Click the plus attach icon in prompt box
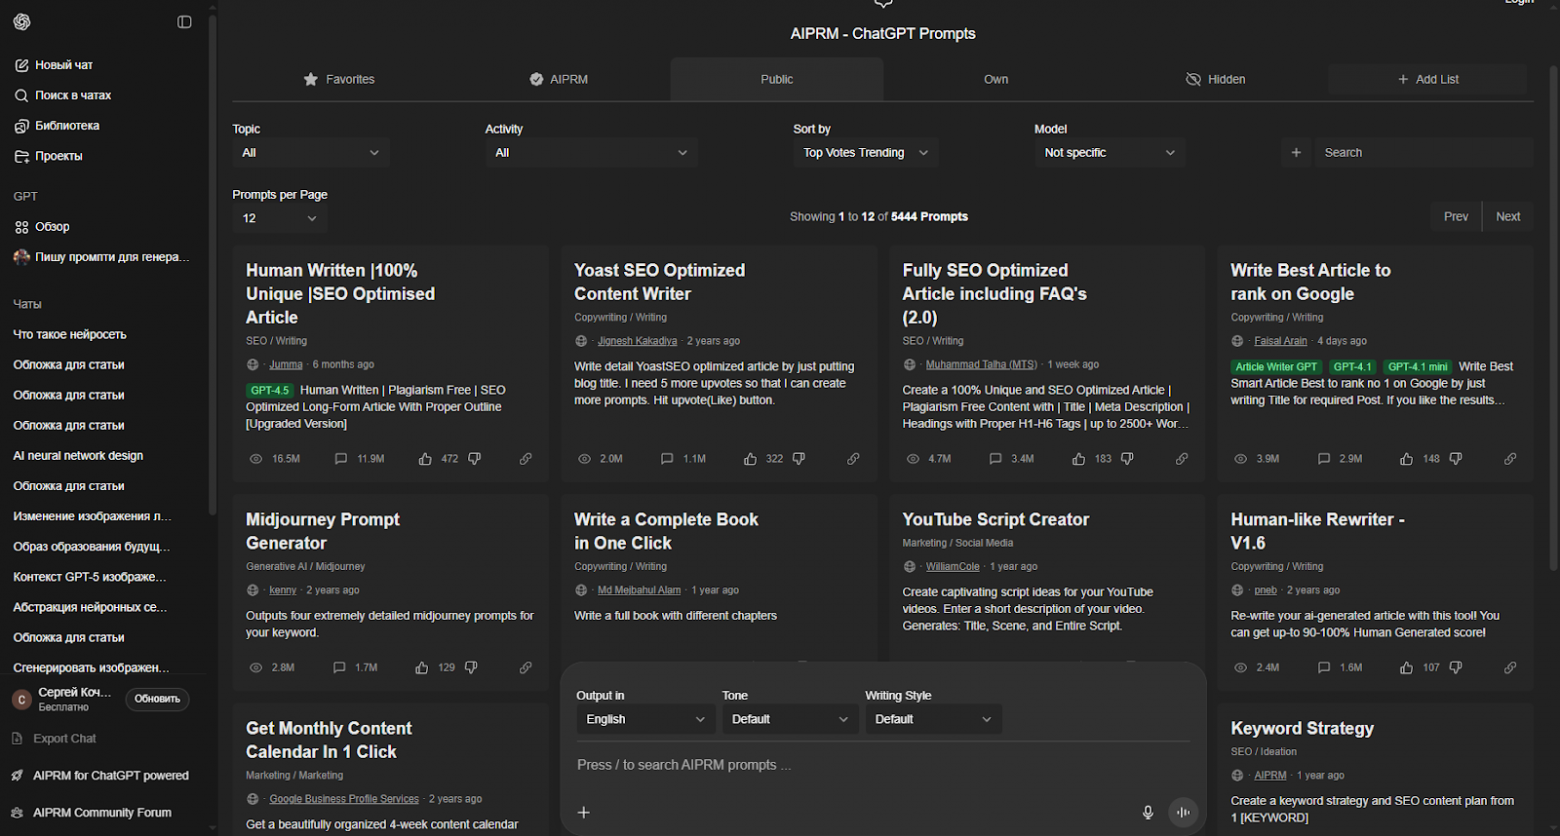 click(584, 812)
